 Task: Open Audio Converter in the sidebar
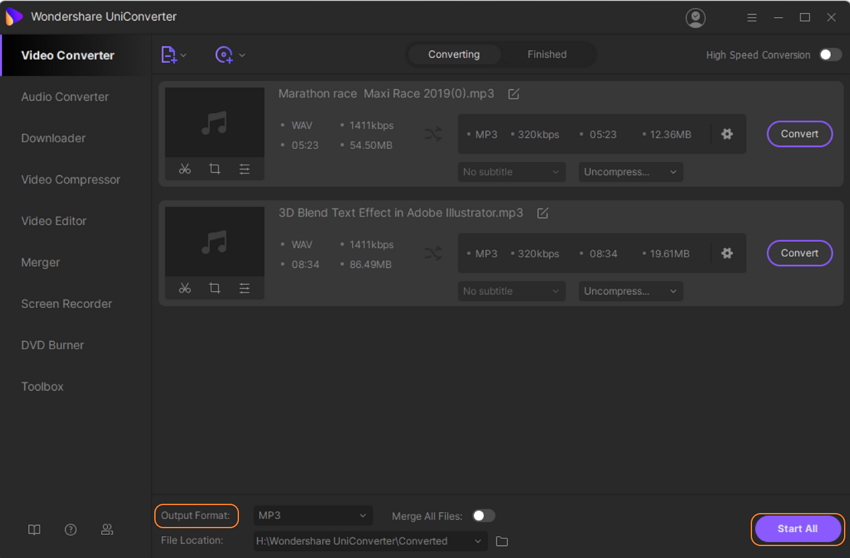(65, 97)
